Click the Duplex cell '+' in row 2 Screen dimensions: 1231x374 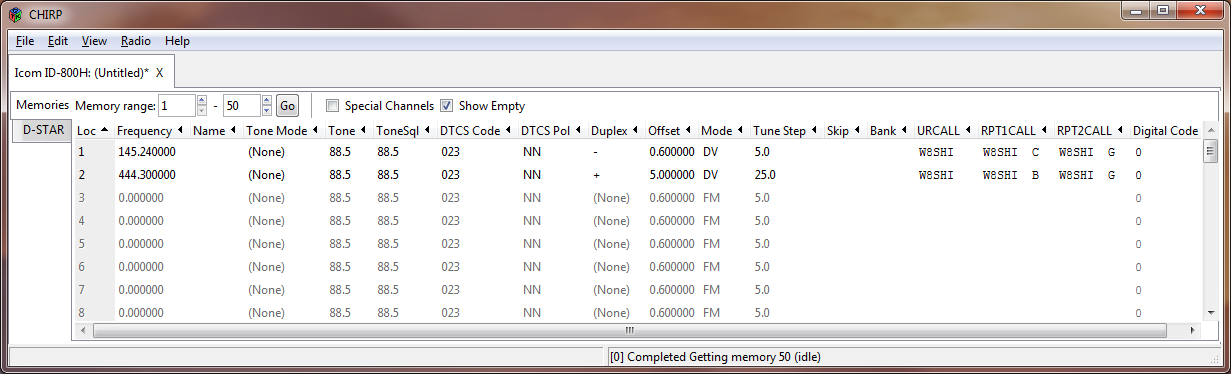click(x=596, y=175)
